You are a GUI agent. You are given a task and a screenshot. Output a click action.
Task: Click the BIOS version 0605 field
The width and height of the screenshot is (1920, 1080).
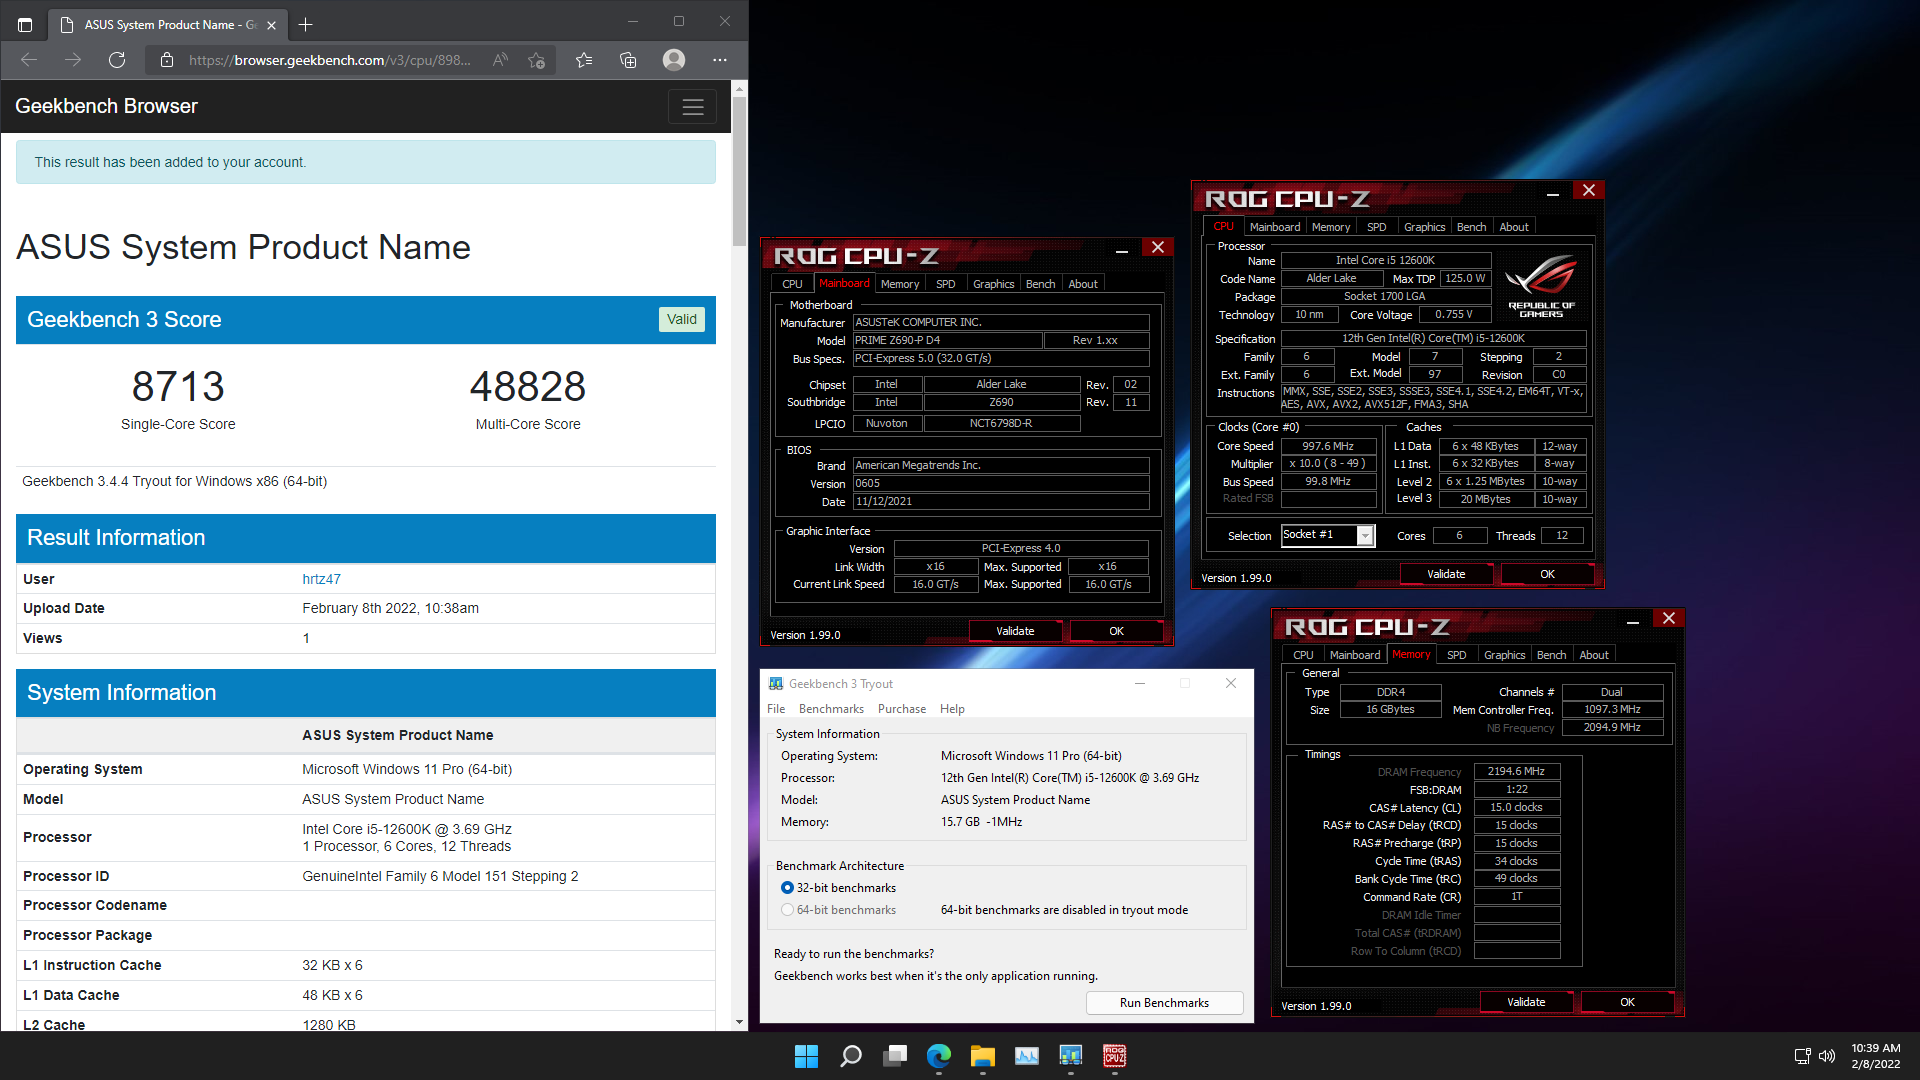[1000, 483]
